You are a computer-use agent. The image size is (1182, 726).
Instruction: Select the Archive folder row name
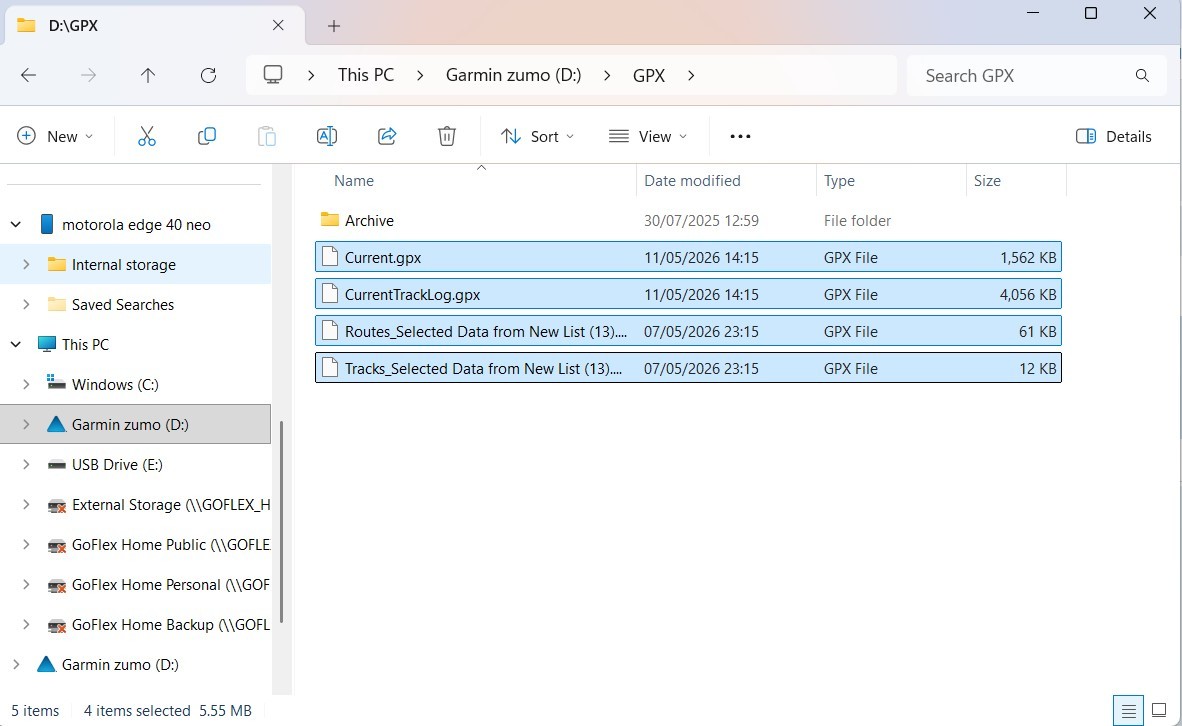(369, 220)
